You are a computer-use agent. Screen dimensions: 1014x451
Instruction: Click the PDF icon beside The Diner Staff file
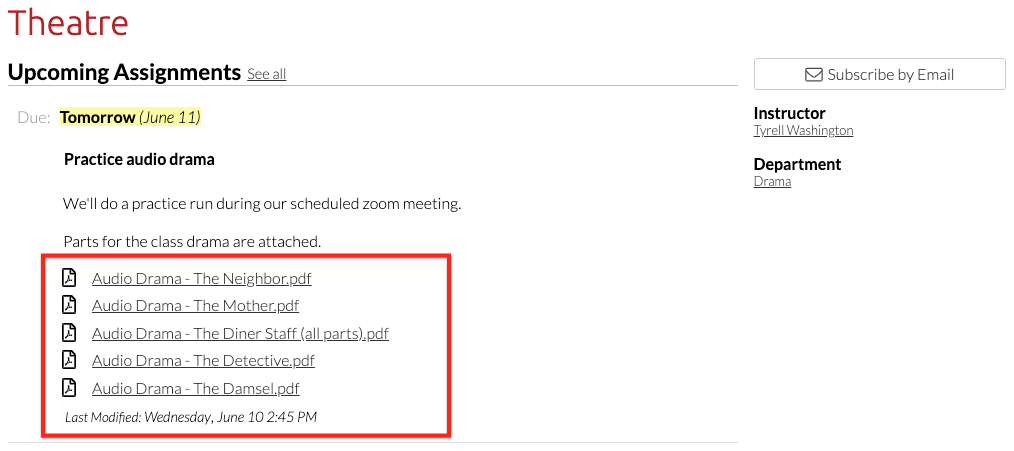[x=70, y=333]
